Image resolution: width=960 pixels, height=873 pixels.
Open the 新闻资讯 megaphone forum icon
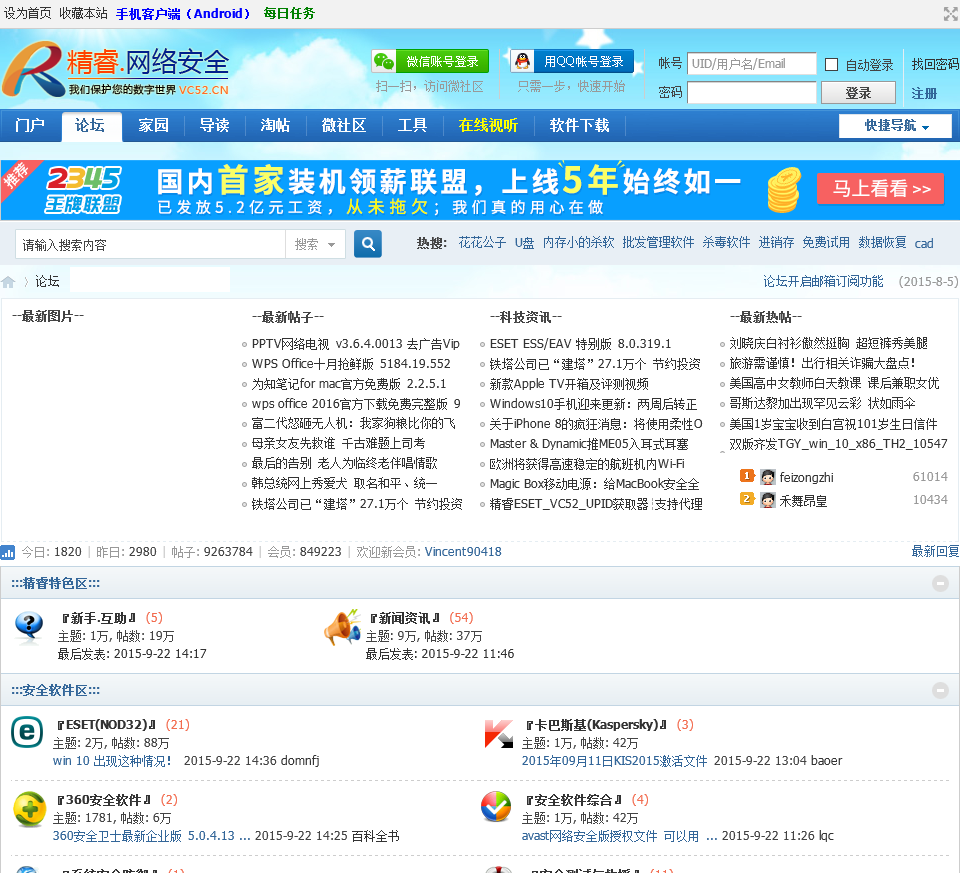coord(342,628)
